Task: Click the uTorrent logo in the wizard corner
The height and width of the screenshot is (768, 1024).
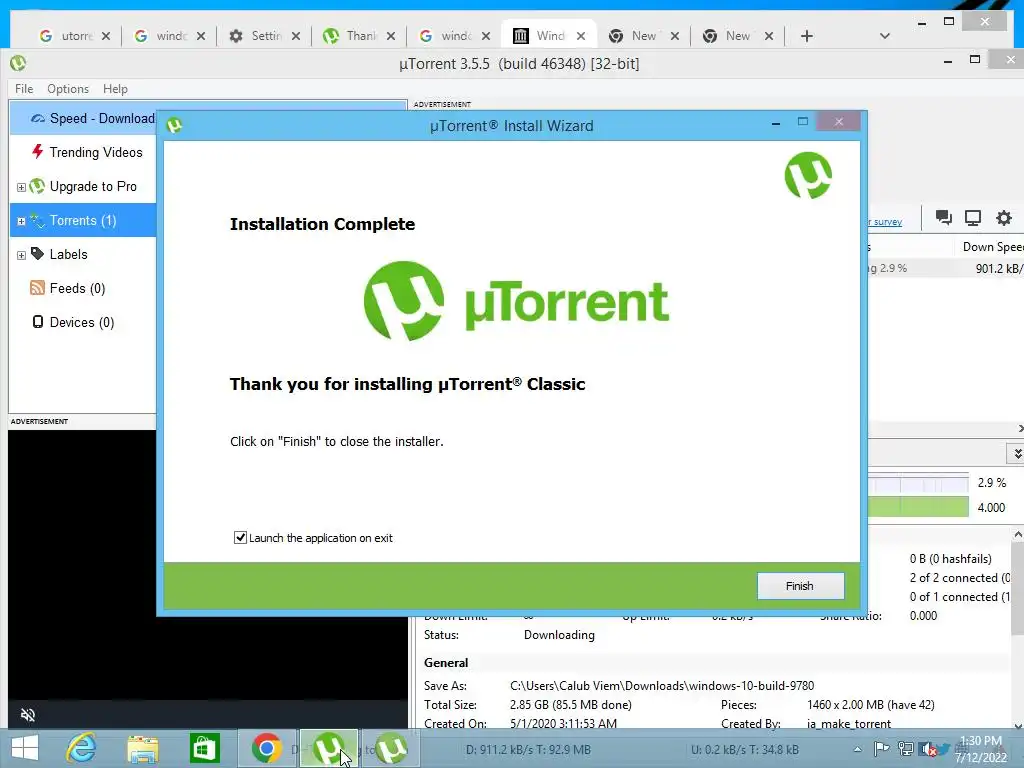Action: tap(808, 175)
